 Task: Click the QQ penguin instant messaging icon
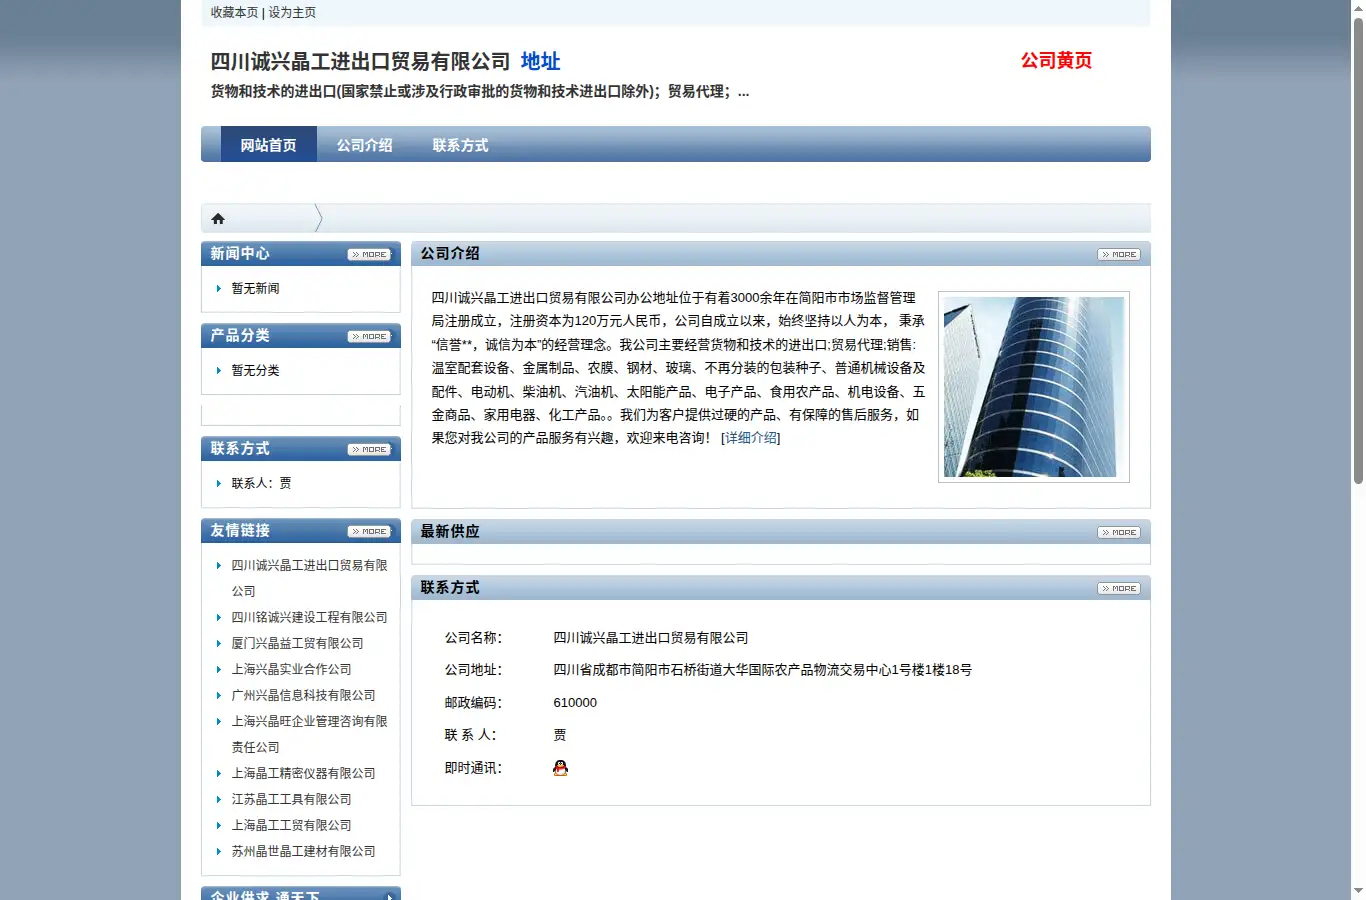click(x=560, y=768)
